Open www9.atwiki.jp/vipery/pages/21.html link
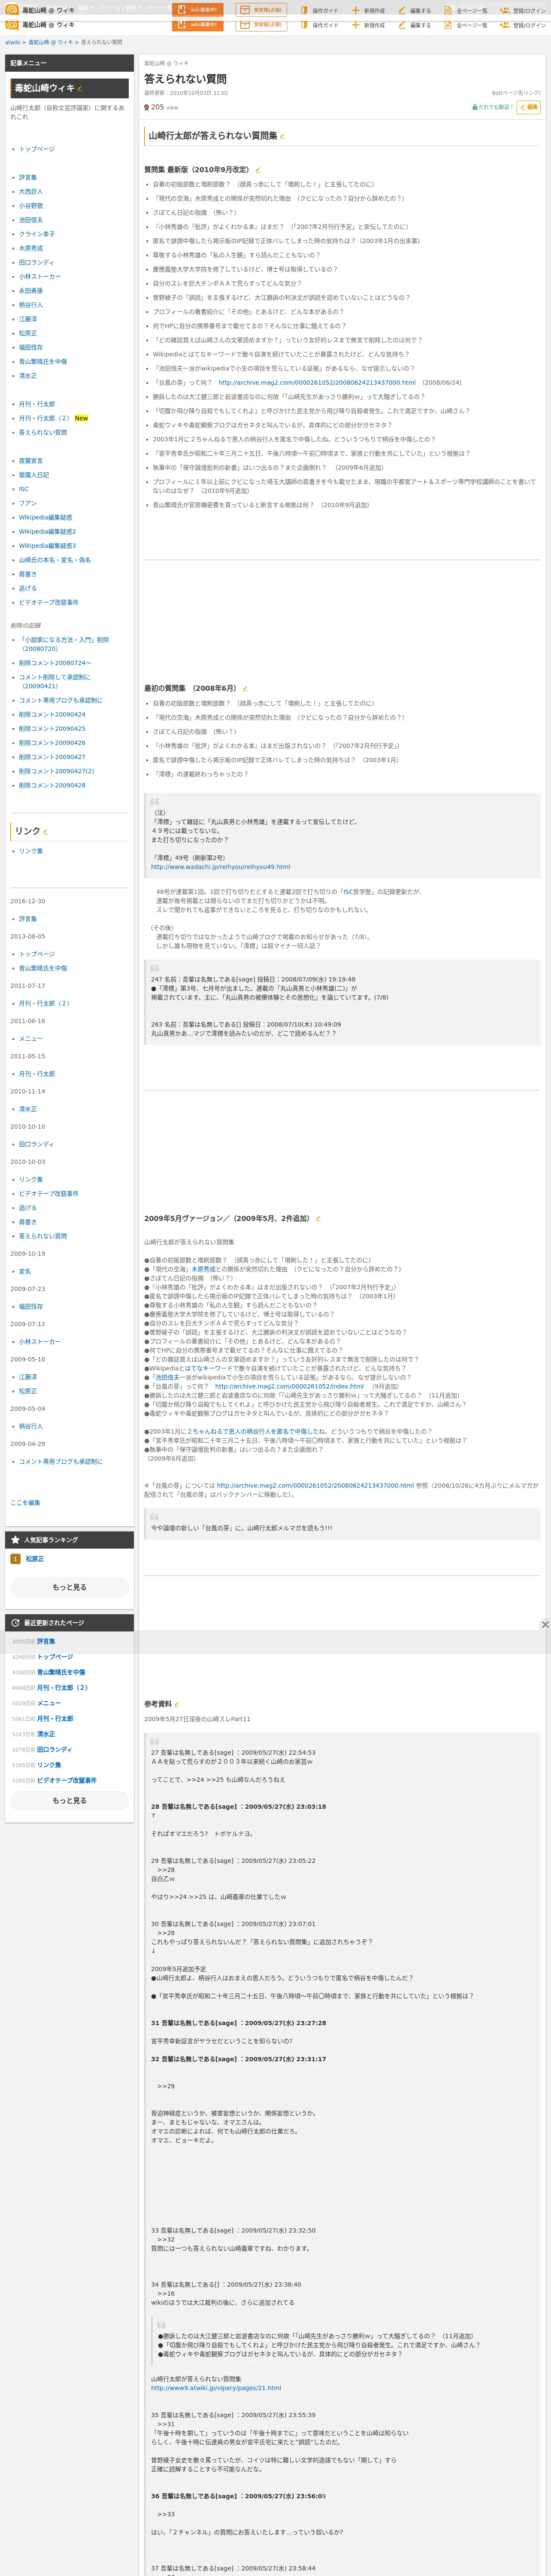551x2576 pixels. click(x=216, y=2388)
